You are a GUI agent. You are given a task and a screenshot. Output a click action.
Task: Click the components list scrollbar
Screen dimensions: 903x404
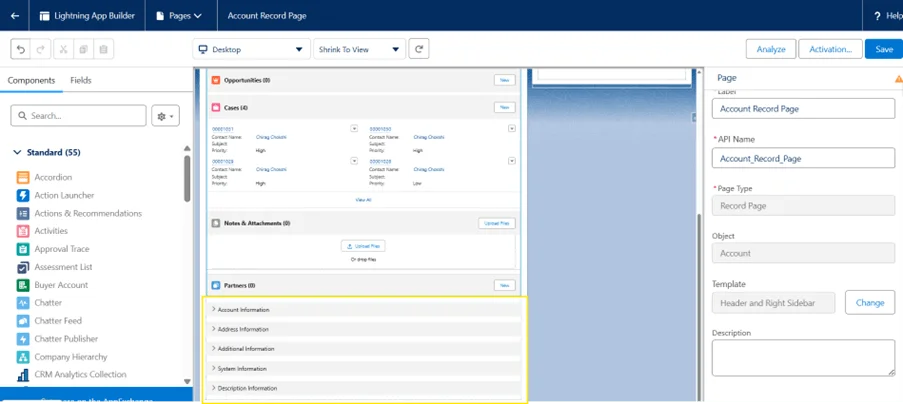point(187,178)
